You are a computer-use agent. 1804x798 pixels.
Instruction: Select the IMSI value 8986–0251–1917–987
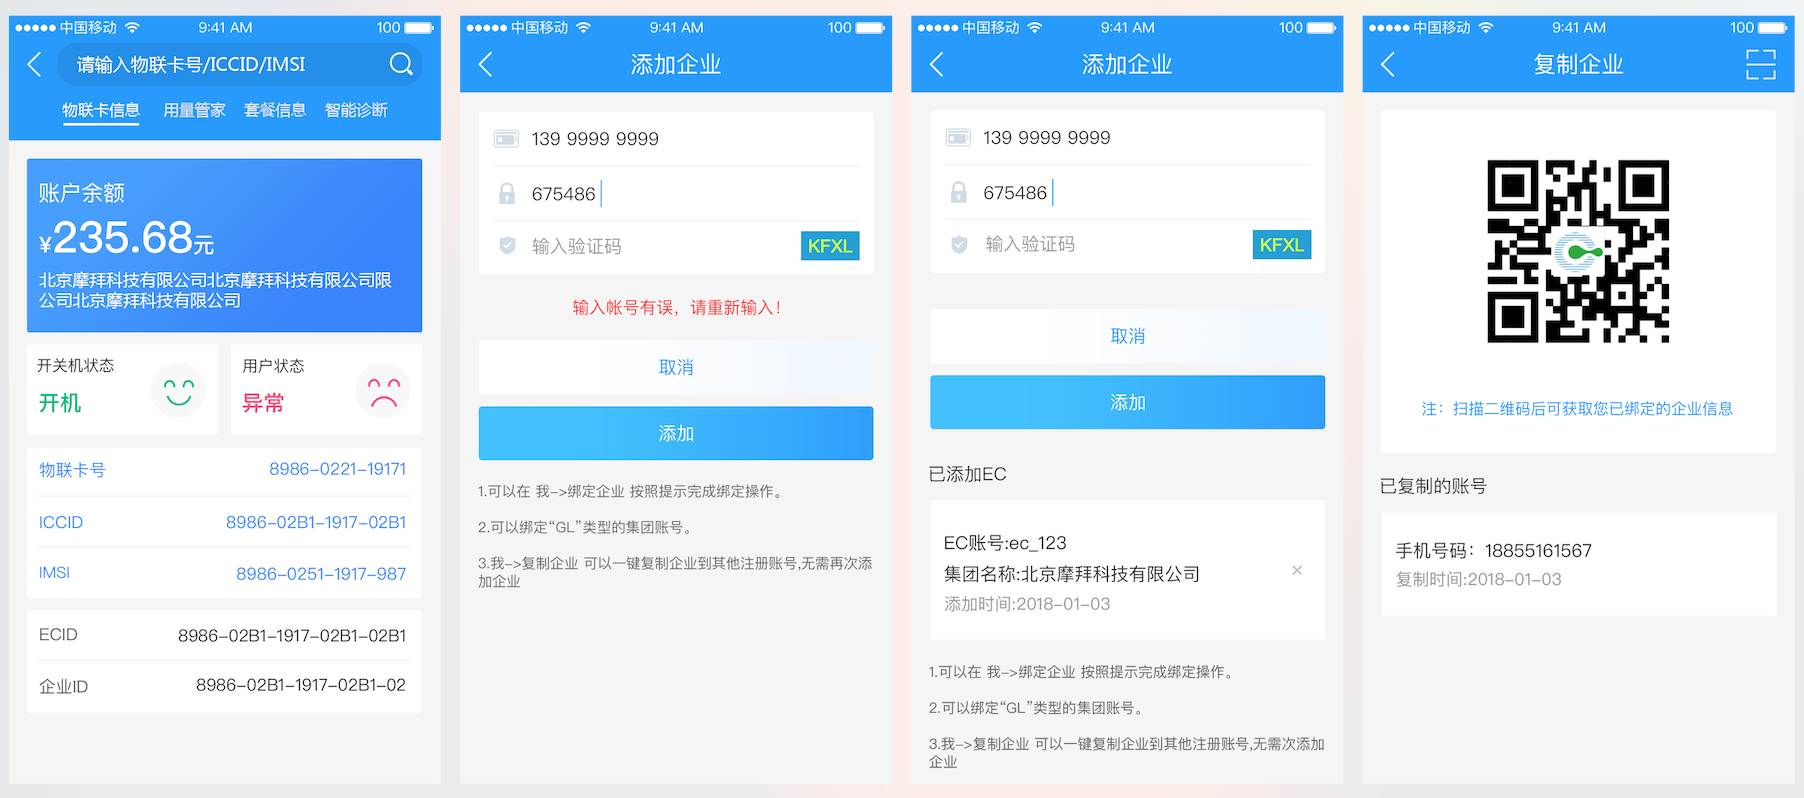tap(321, 574)
